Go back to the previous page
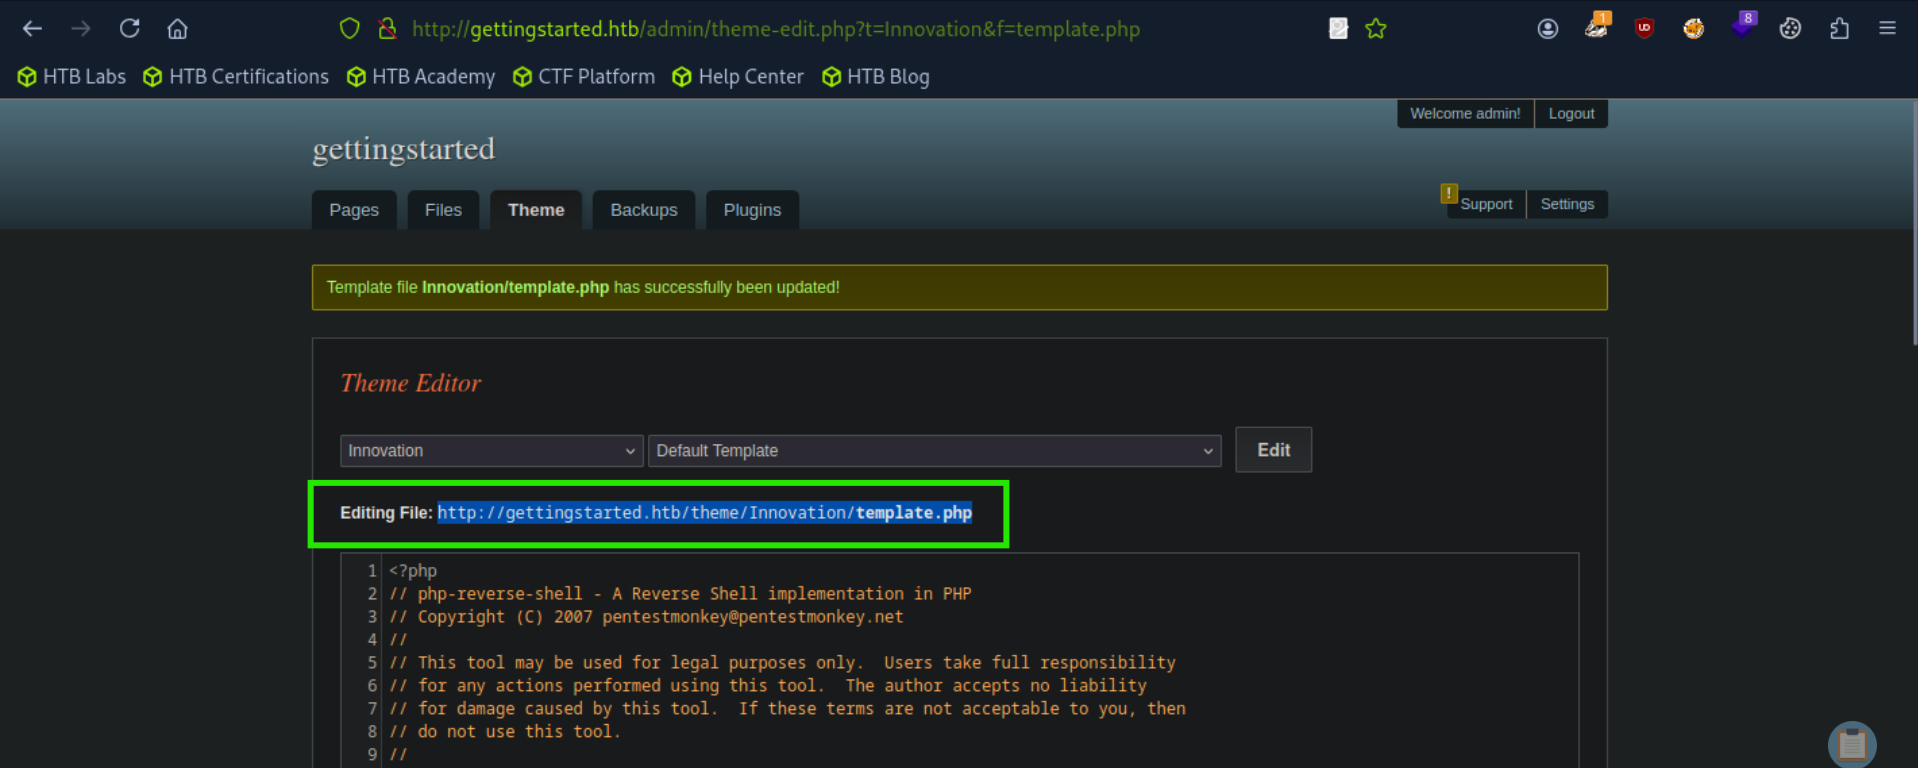Image resolution: width=1918 pixels, height=768 pixels. pyautogui.click(x=32, y=29)
